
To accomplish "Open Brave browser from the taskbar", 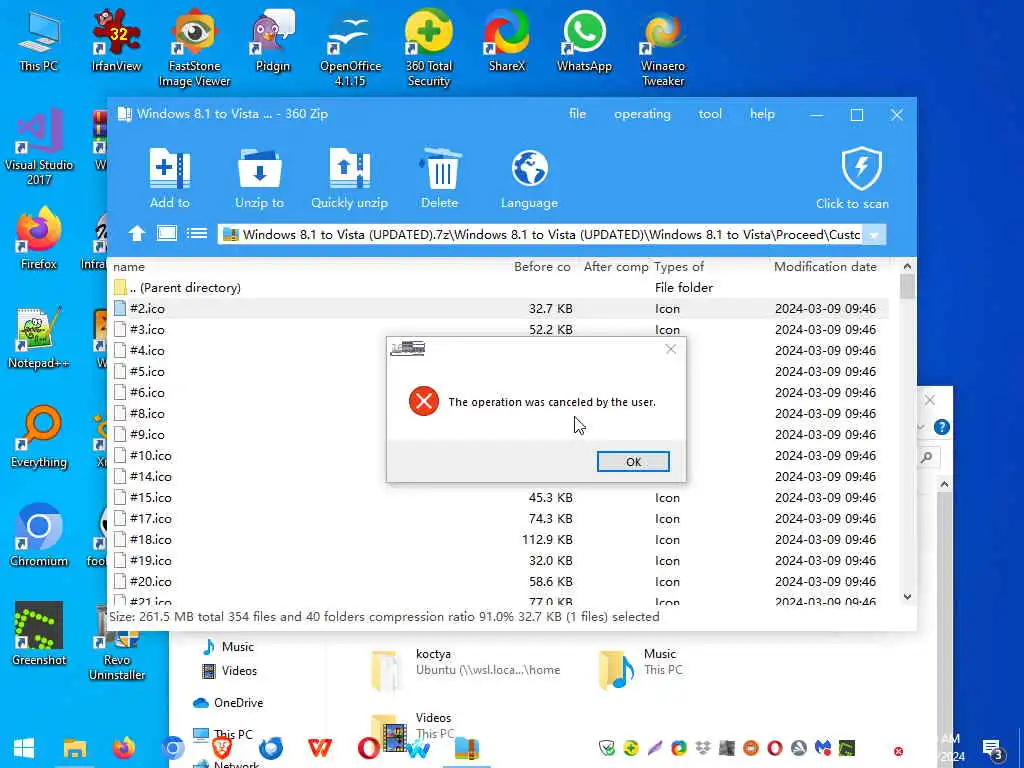I will (x=222, y=748).
